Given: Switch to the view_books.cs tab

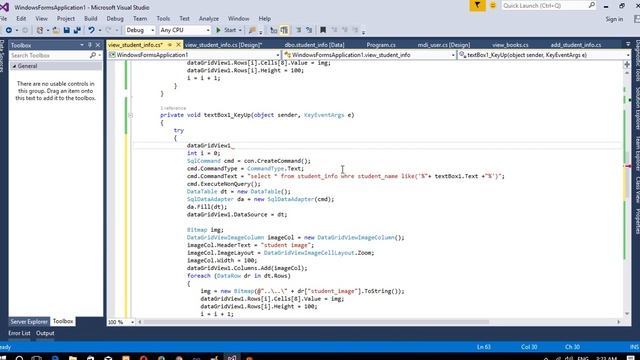Looking at the screenshot, I should pyautogui.click(x=510, y=45).
